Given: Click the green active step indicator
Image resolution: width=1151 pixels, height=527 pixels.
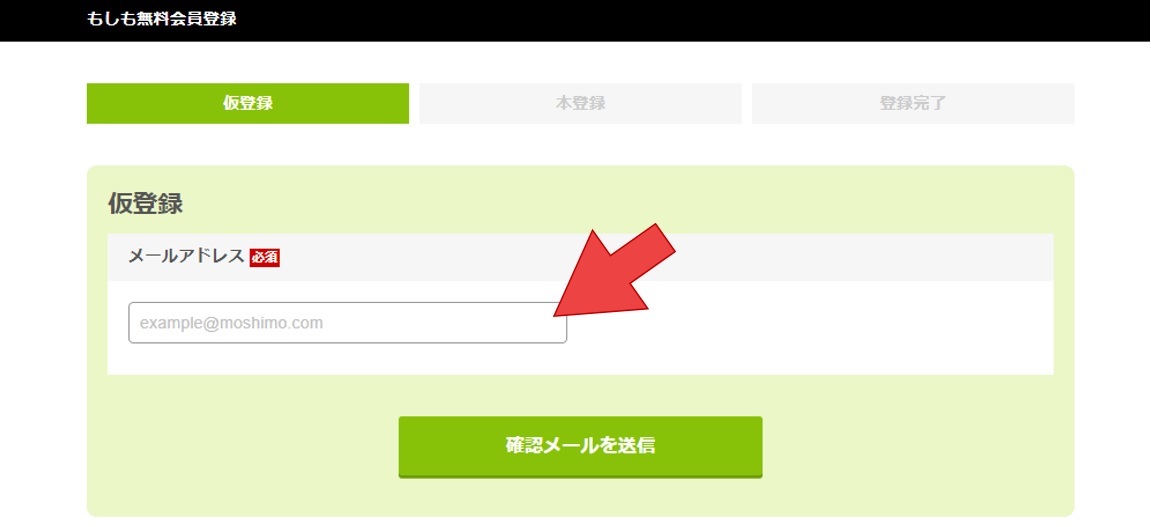Looking at the screenshot, I should tap(247, 103).
